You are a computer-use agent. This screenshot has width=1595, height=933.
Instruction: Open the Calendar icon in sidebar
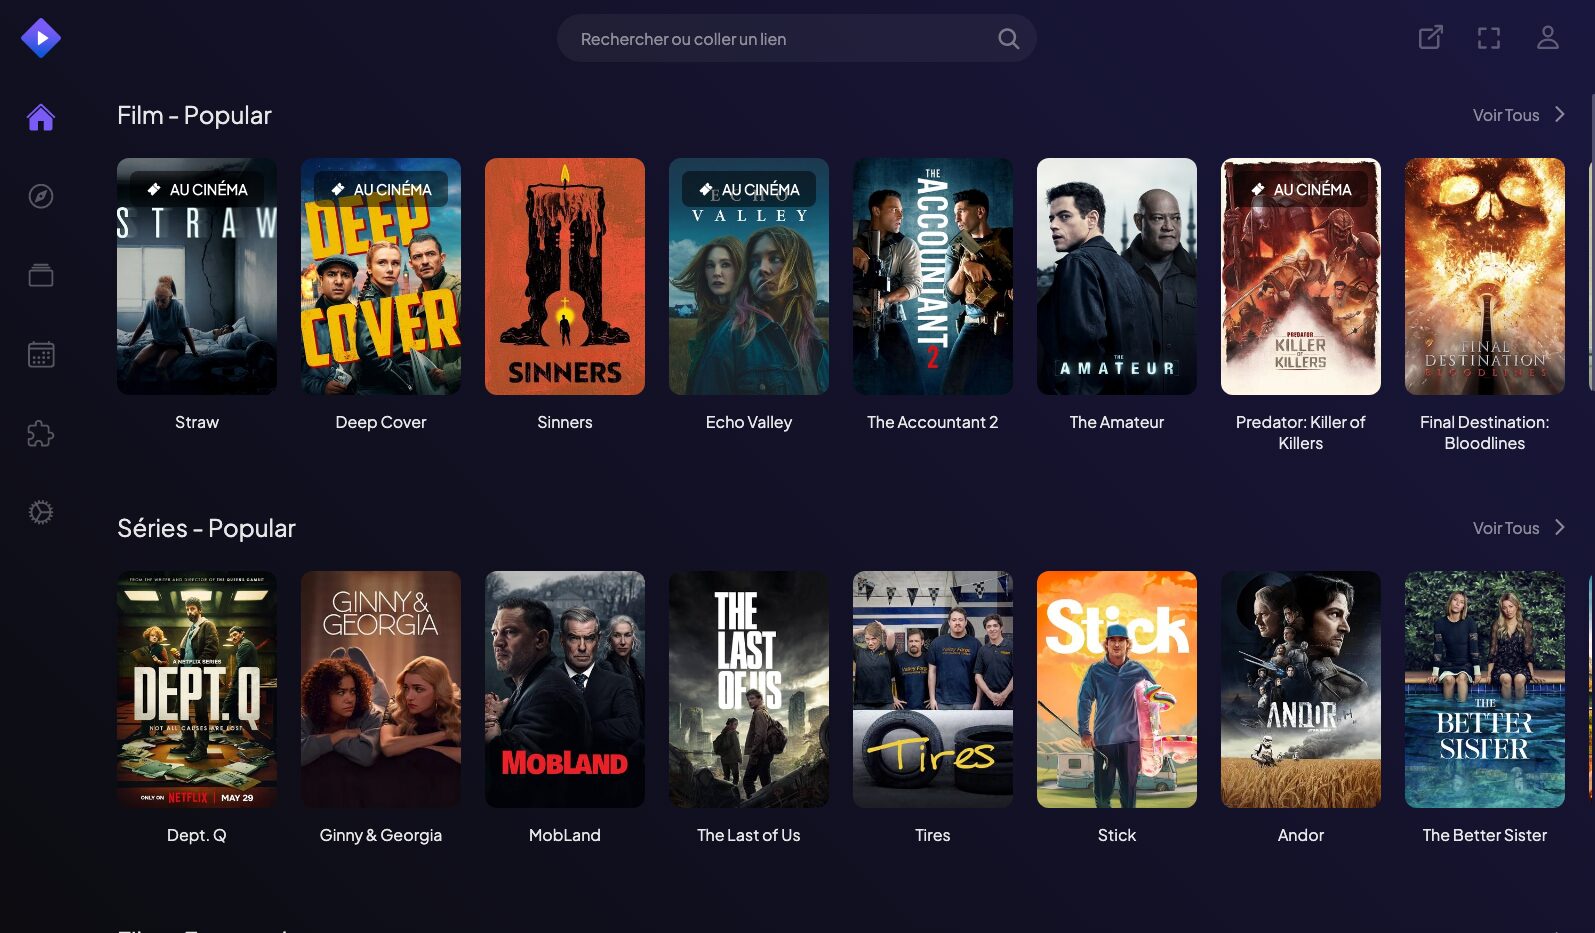coord(41,354)
